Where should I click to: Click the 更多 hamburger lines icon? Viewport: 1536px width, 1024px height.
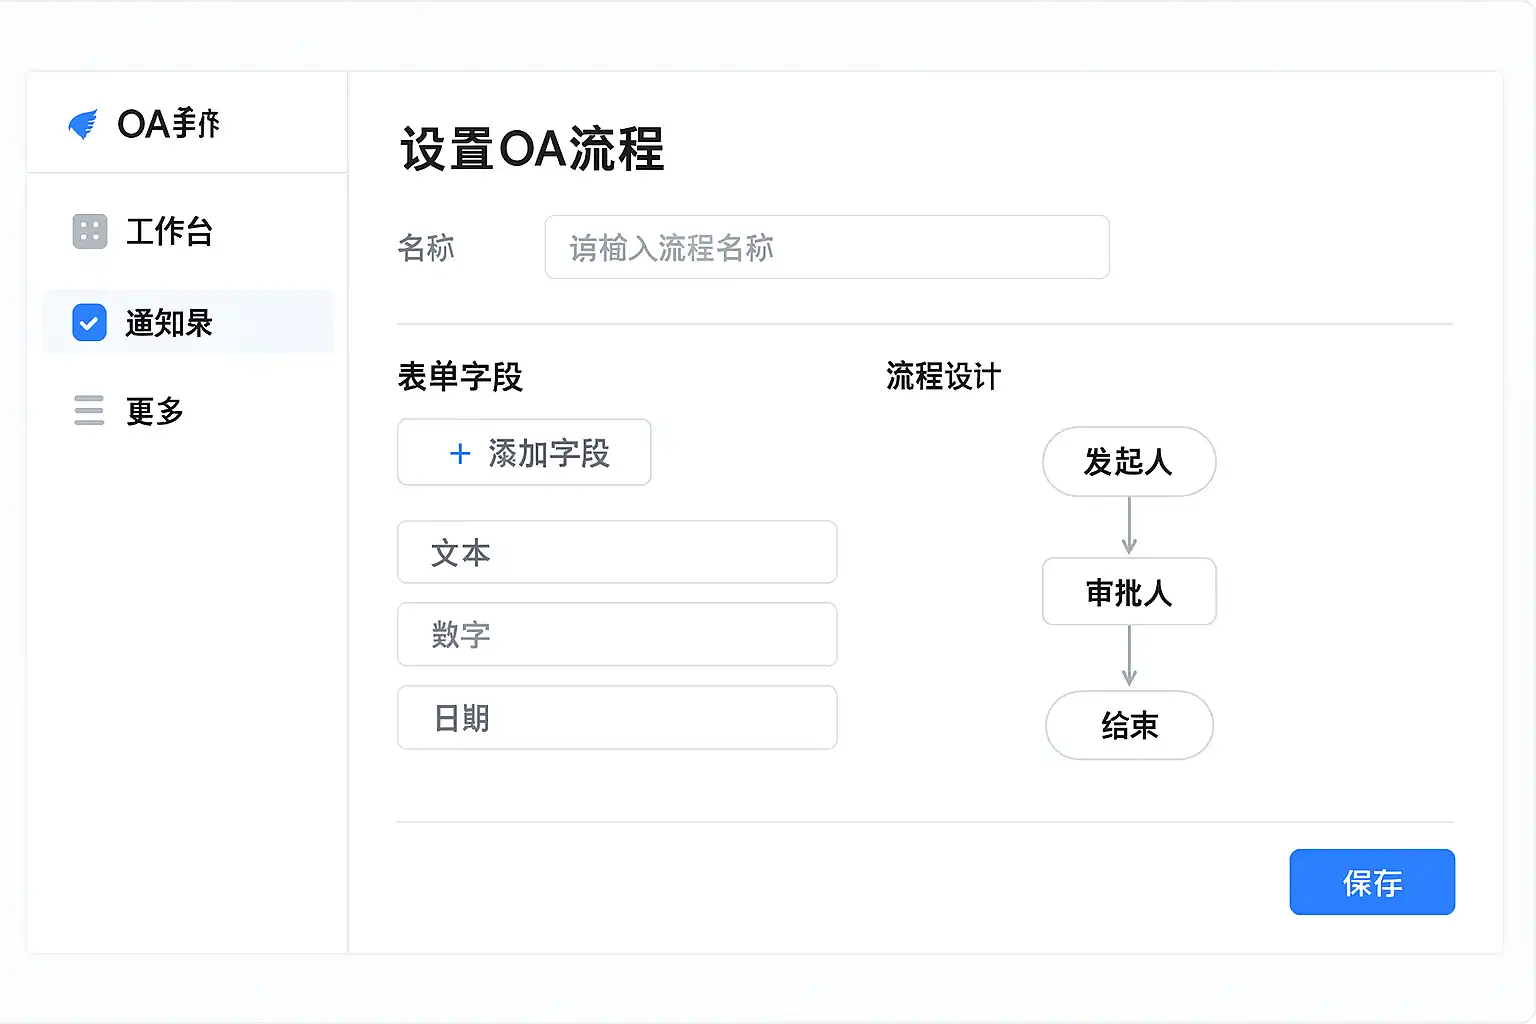(89, 410)
